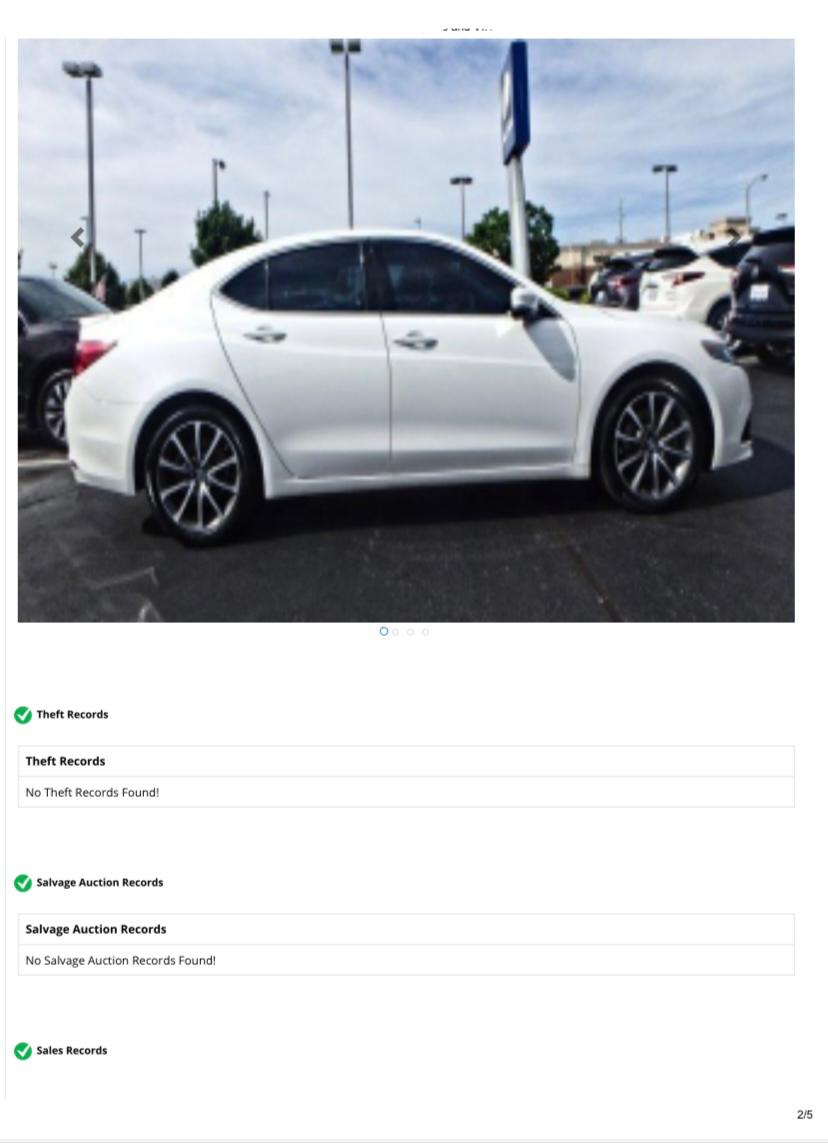Screen dimensions: 828x1143
Task: Show the previous car photo with left arrow
Action: (77, 237)
